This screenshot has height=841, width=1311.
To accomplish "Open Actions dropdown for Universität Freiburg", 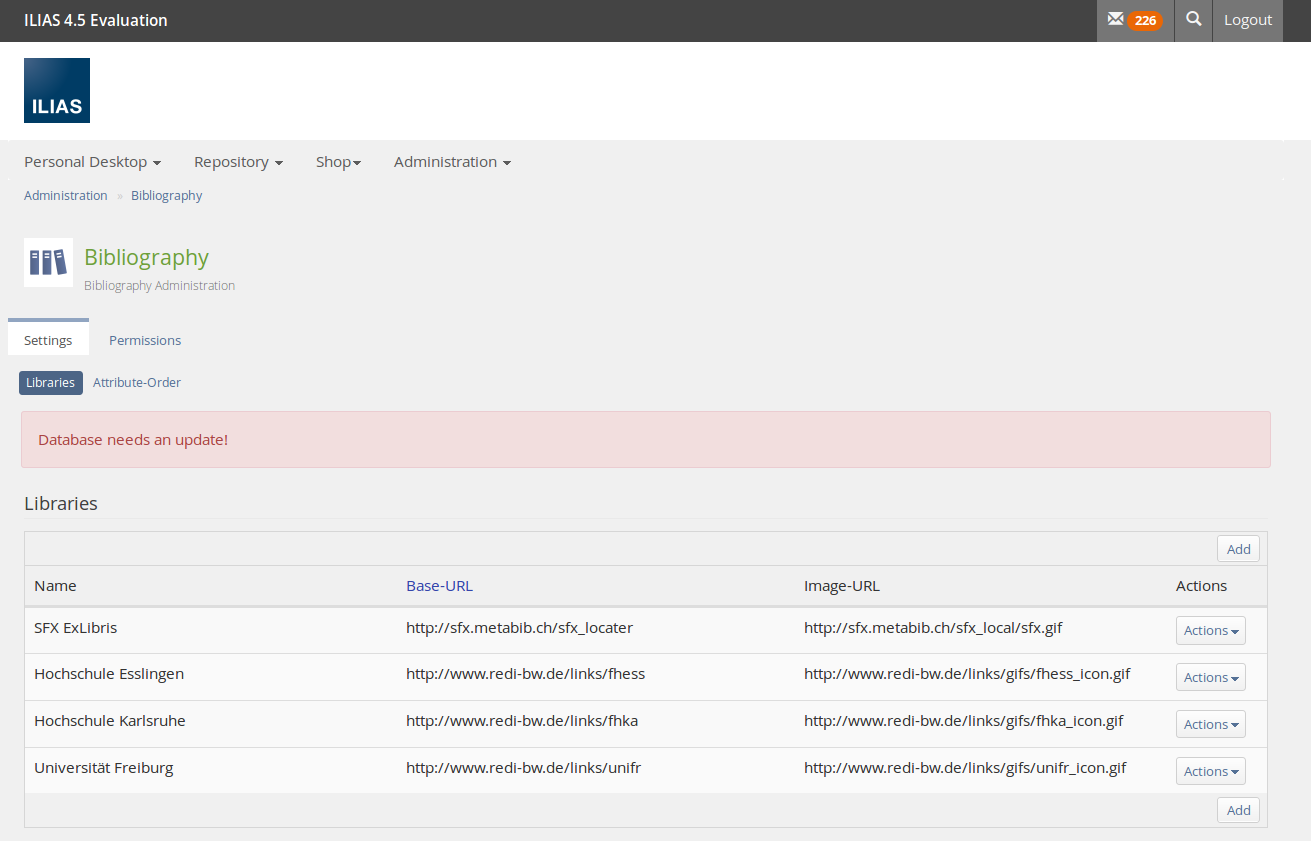I will pos(1210,772).
